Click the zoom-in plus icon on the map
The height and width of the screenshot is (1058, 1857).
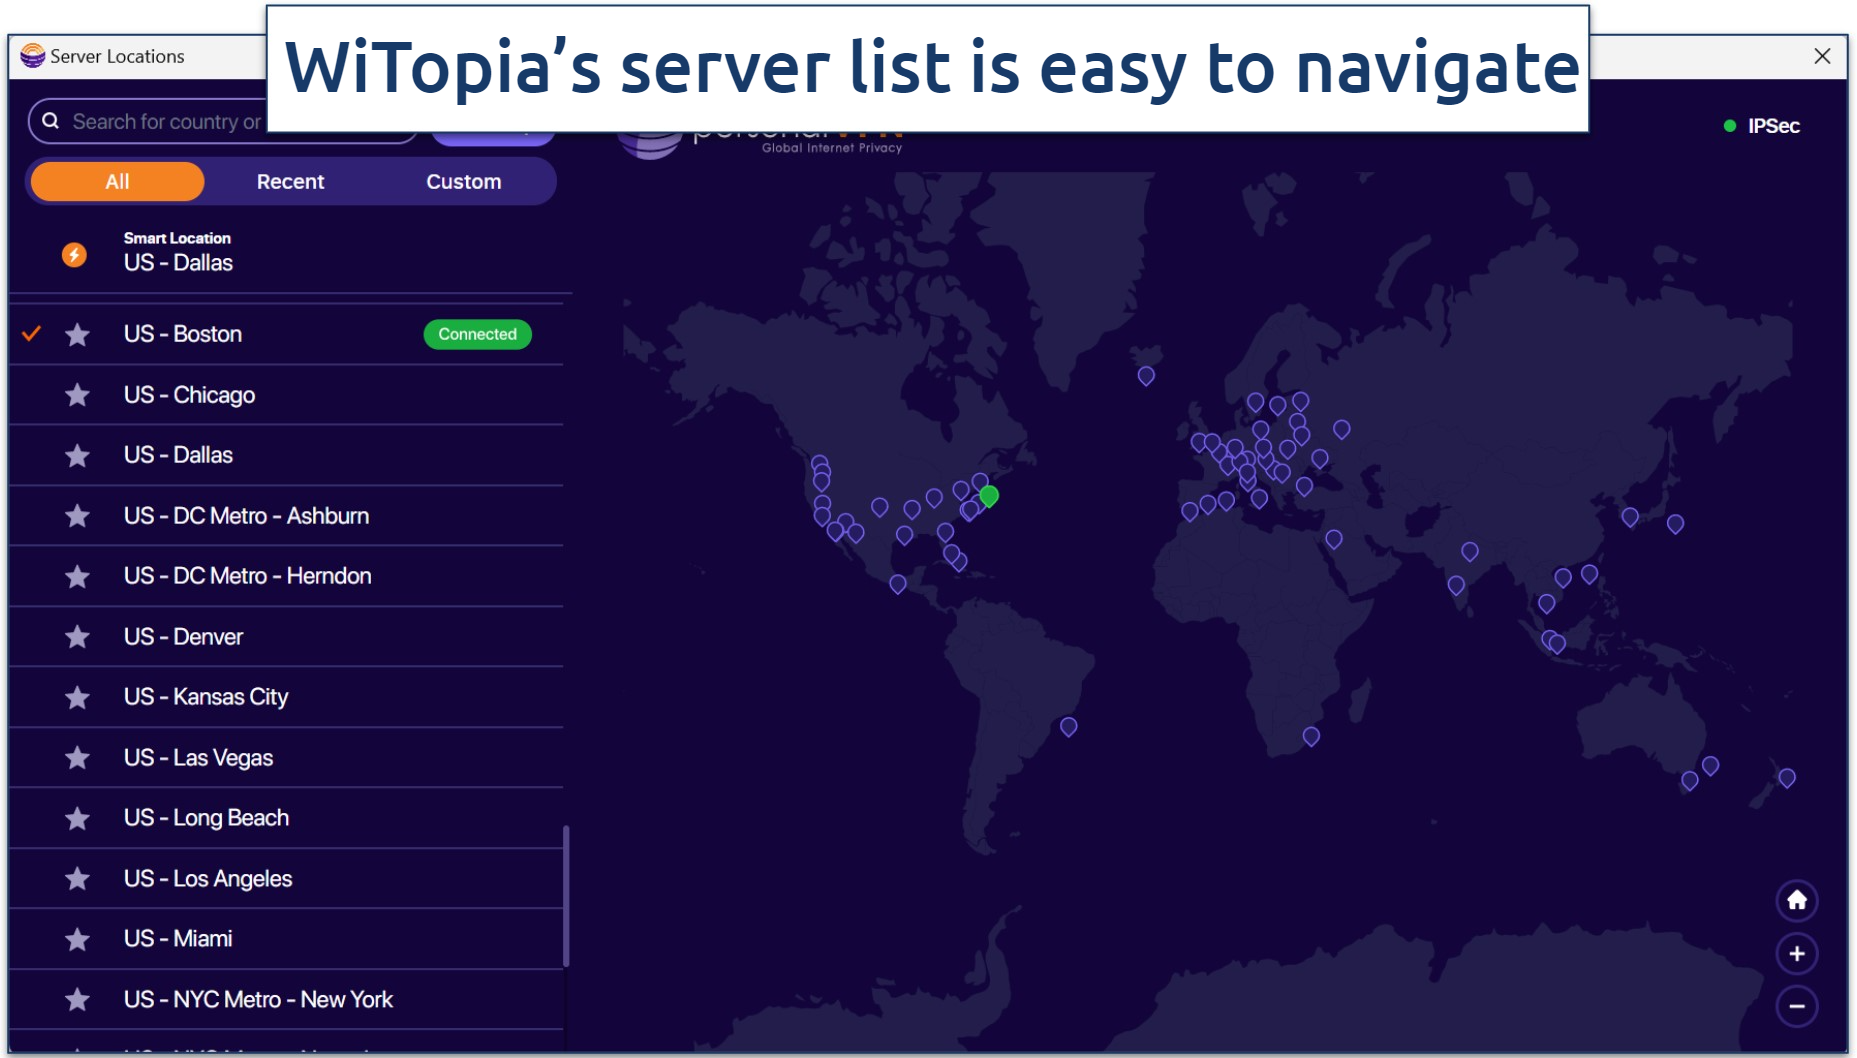click(x=1796, y=954)
